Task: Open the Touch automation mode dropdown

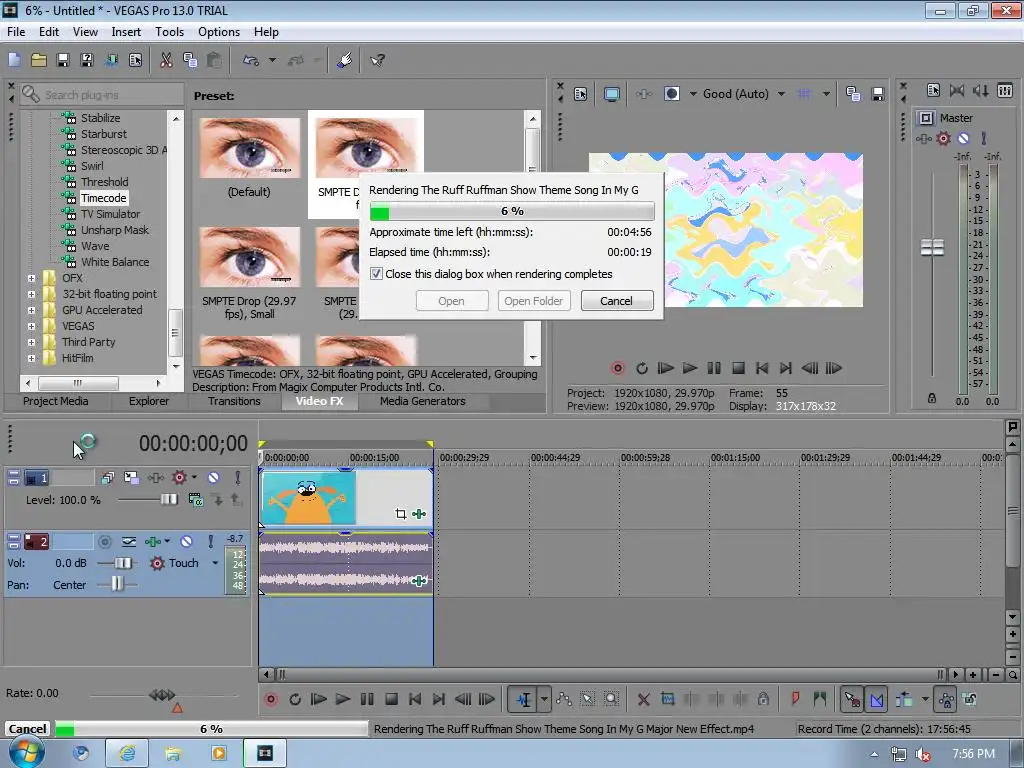Action: tap(215, 563)
